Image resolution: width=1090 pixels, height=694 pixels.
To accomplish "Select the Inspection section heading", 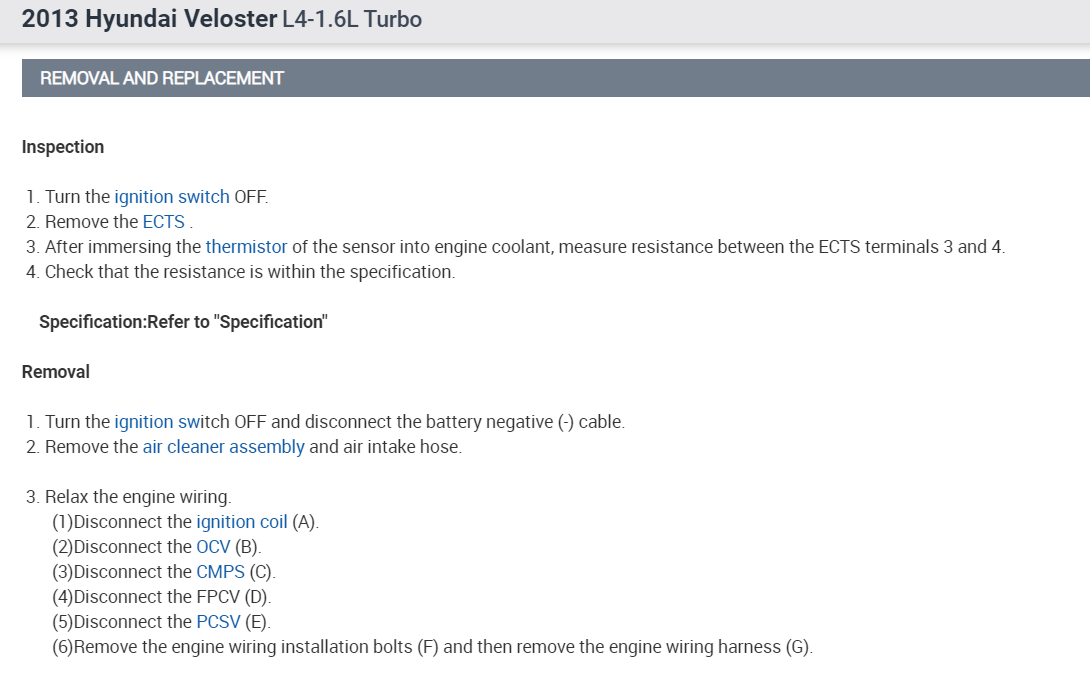I will pyautogui.click(x=63, y=147).
